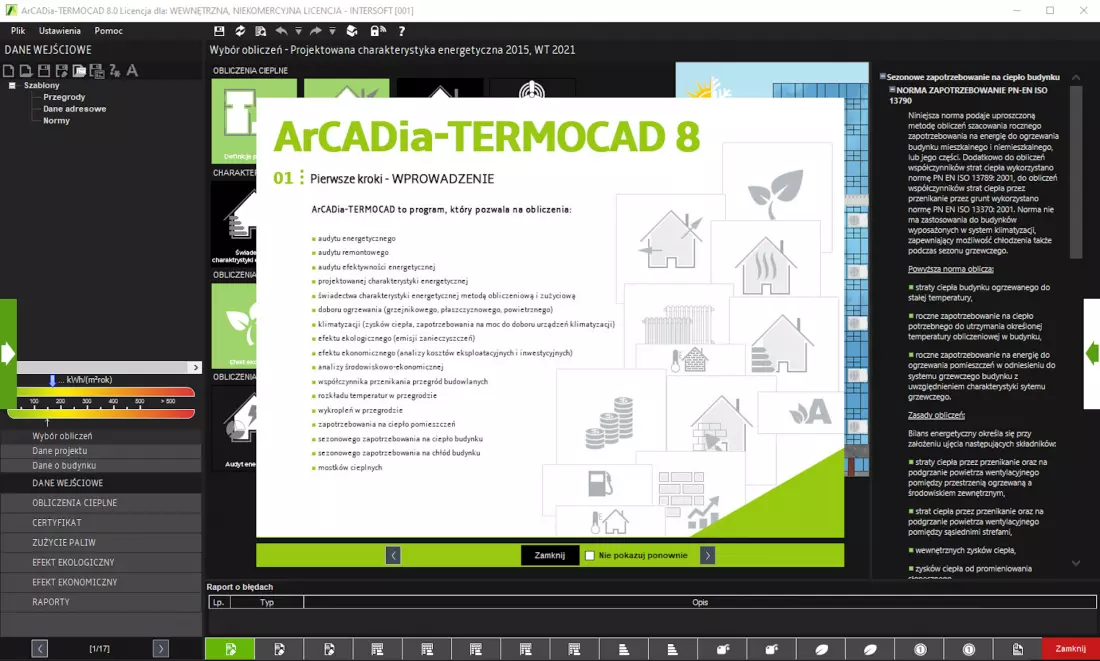Tick the Nie pokazuj ponownie checkbox
This screenshot has height=661, width=1100.
[x=589, y=556]
